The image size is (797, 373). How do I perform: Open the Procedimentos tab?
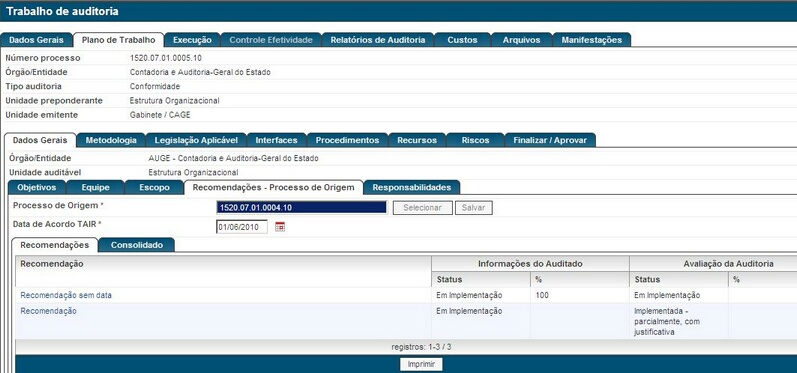point(347,140)
